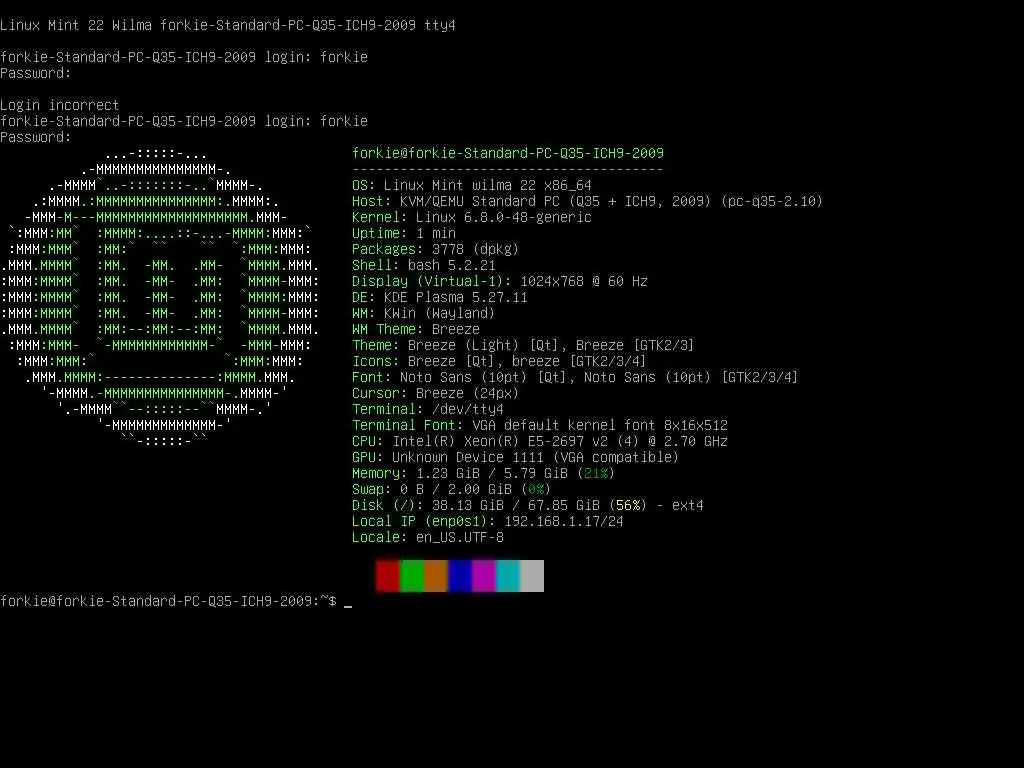Click the blue color block
The width and height of the screenshot is (1024, 768).
pos(460,576)
